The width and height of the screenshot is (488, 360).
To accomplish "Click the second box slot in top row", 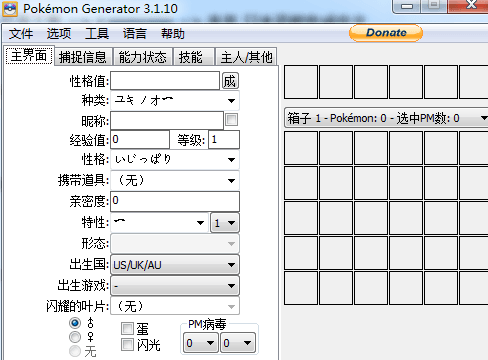I will (336, 148).
